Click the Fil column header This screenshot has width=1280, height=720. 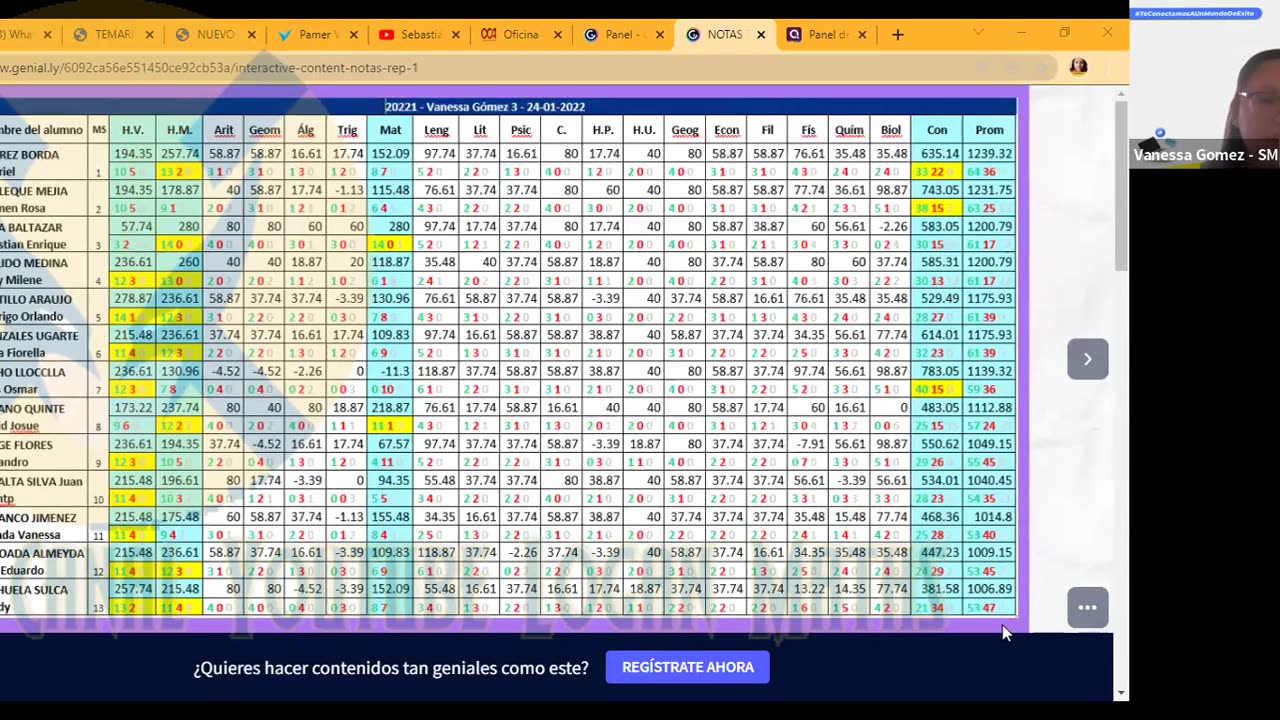(767, 130)
